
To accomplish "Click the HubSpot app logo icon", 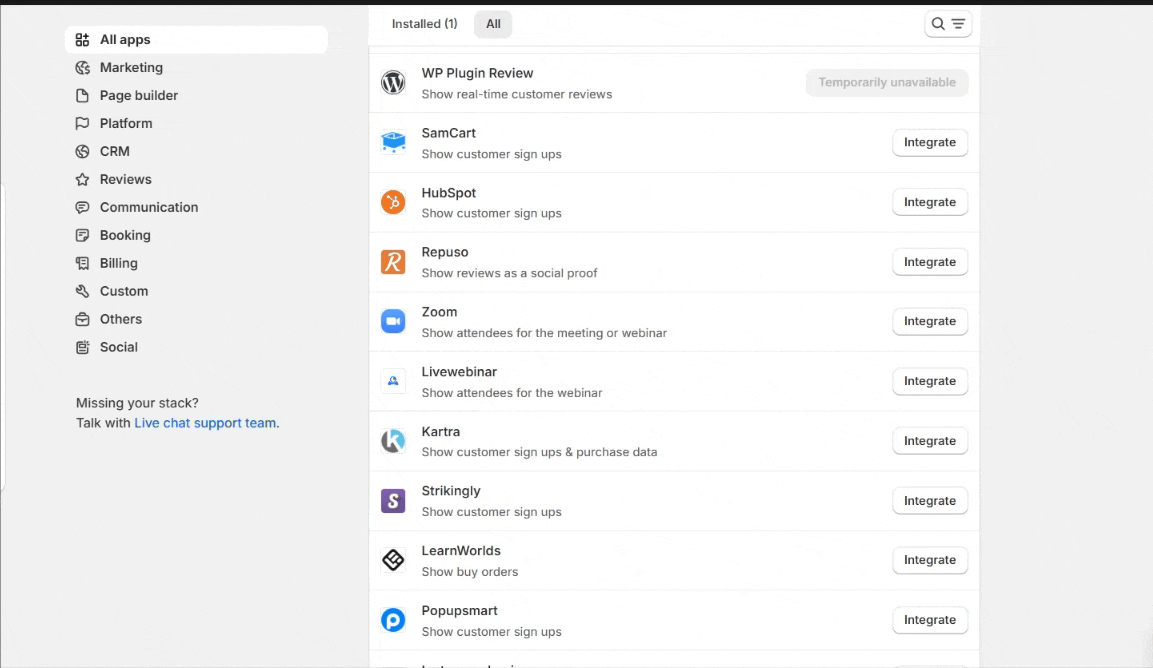I will 393,202.
